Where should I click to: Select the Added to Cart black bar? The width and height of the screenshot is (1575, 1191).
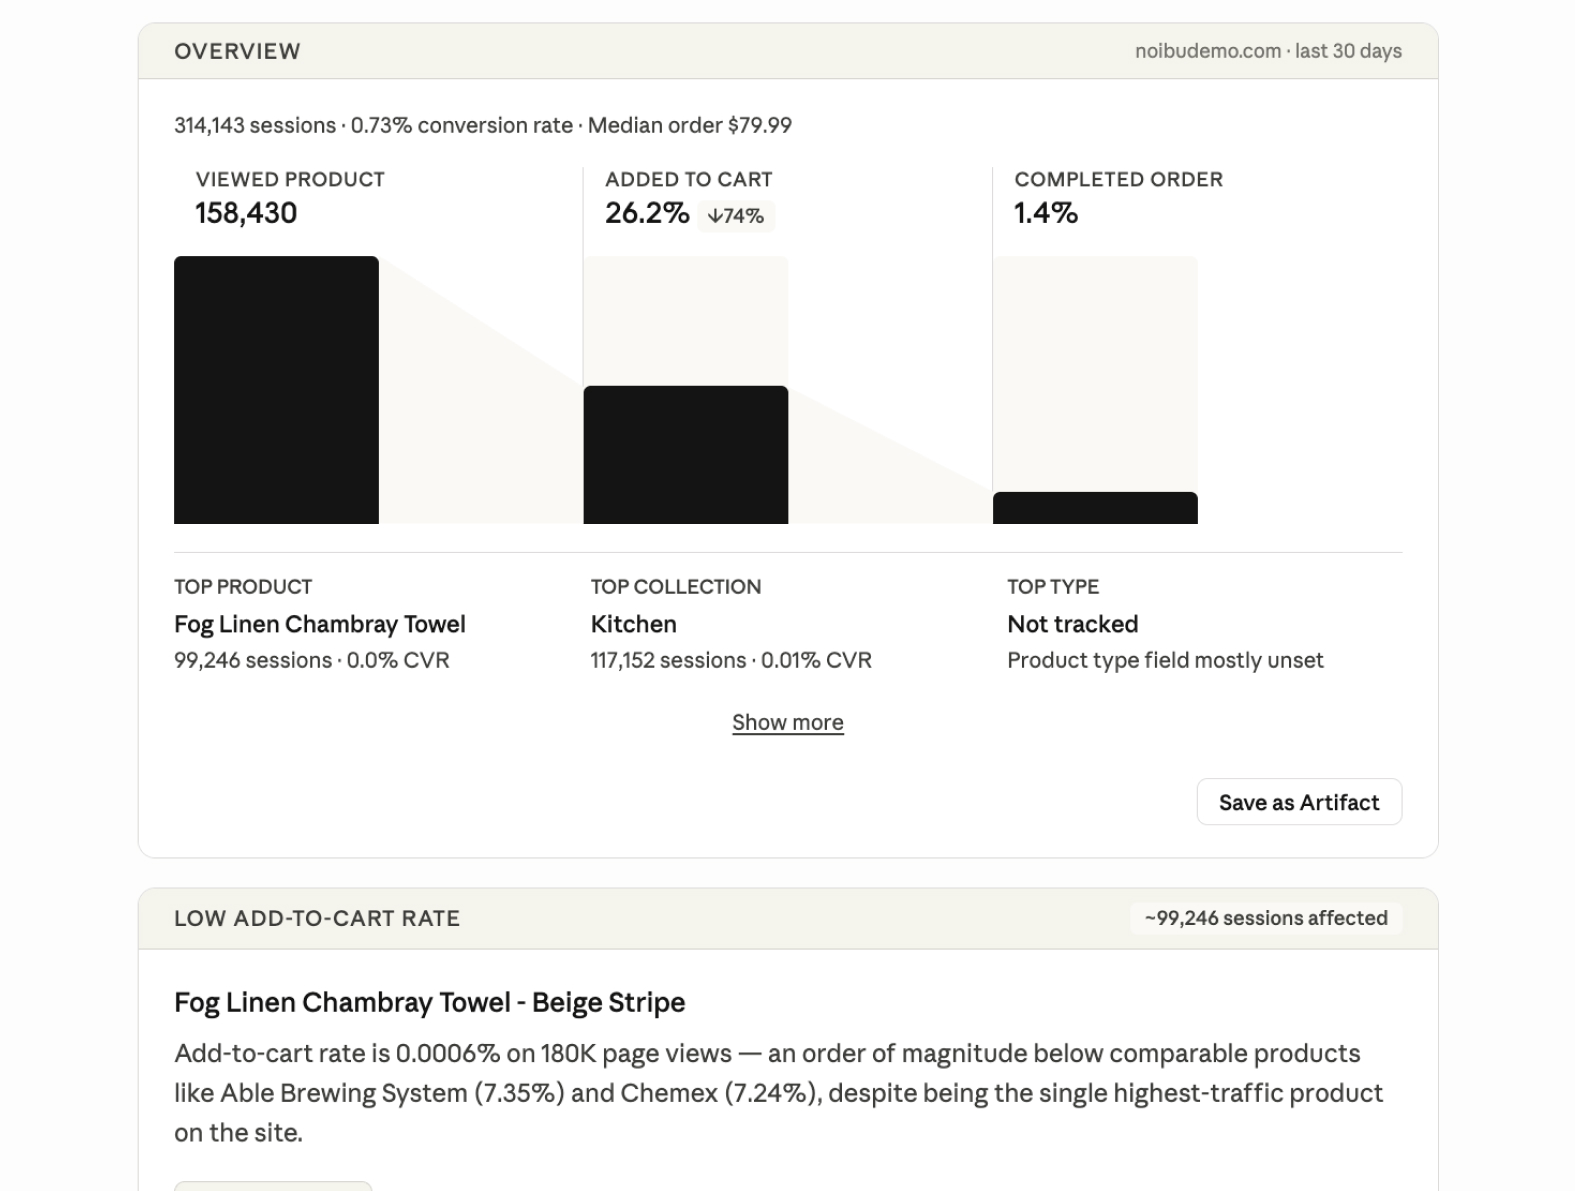tap(686, 455)
